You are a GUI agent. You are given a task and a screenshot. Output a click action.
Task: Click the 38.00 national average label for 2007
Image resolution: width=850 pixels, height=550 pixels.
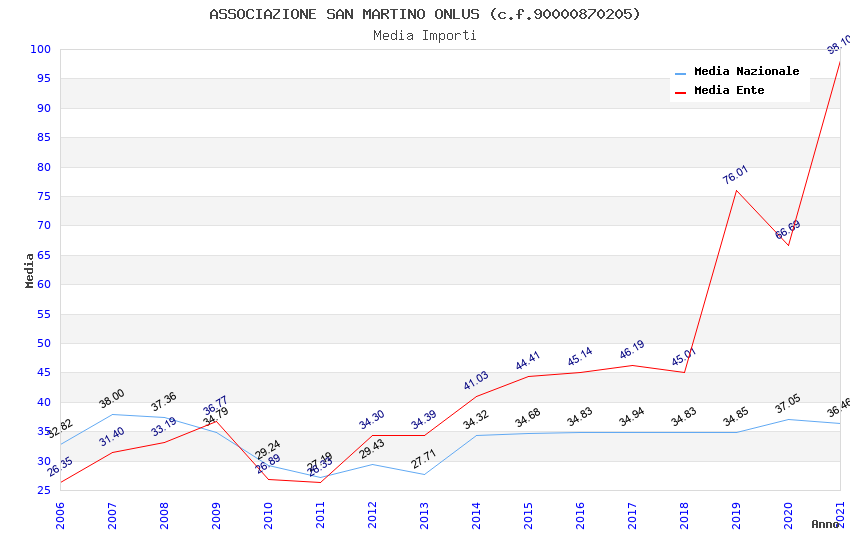(x=112, y=398)
